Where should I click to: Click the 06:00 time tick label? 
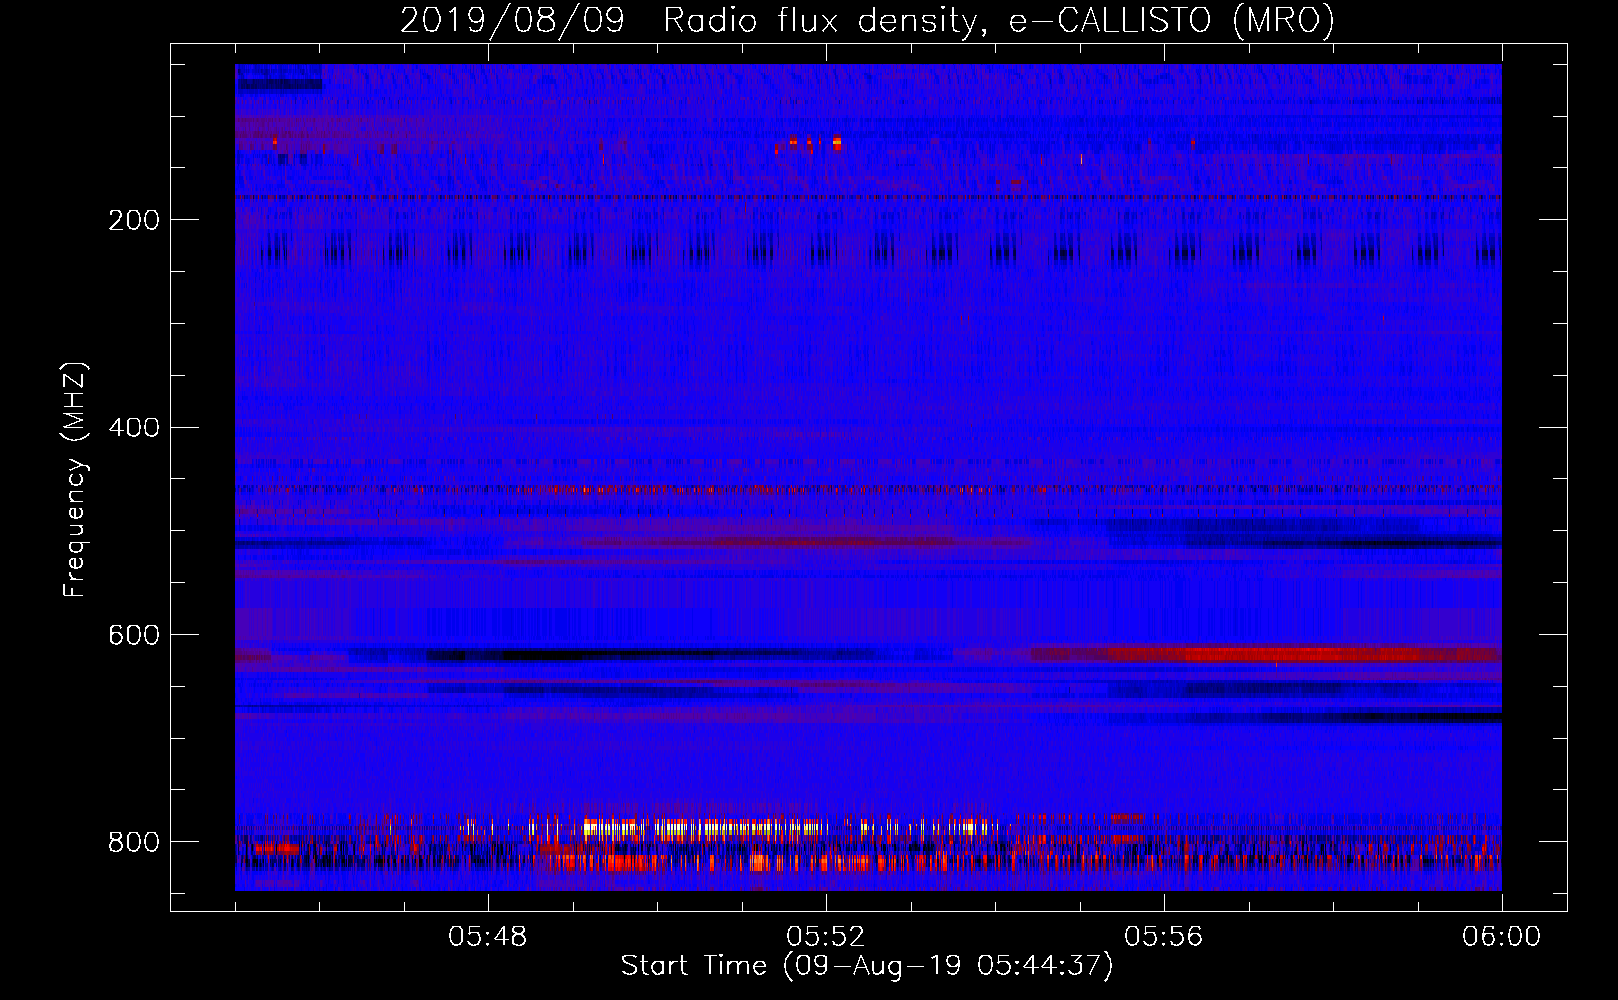[x=1502, y=937]
